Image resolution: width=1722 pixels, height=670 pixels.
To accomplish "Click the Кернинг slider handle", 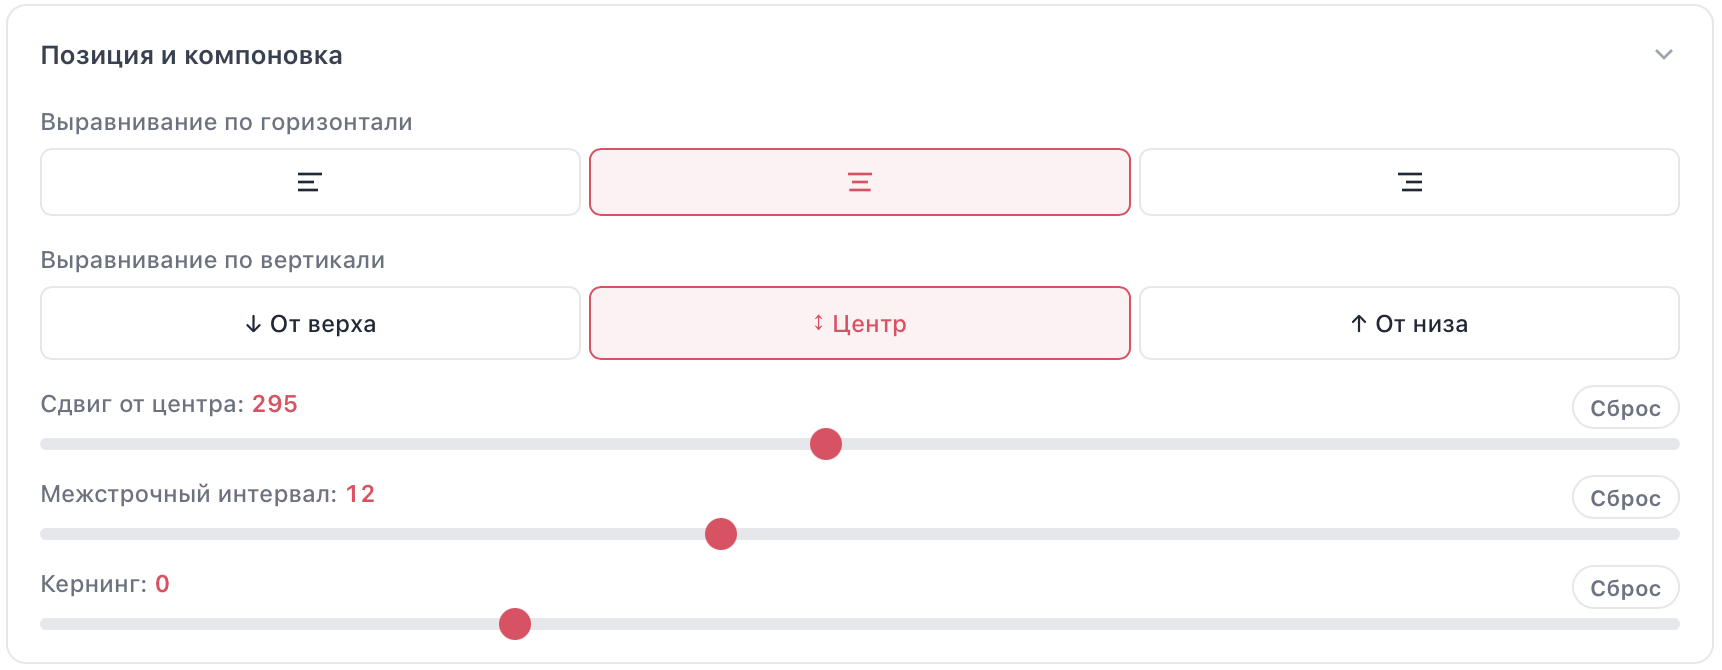I will [x=515, y=624].
